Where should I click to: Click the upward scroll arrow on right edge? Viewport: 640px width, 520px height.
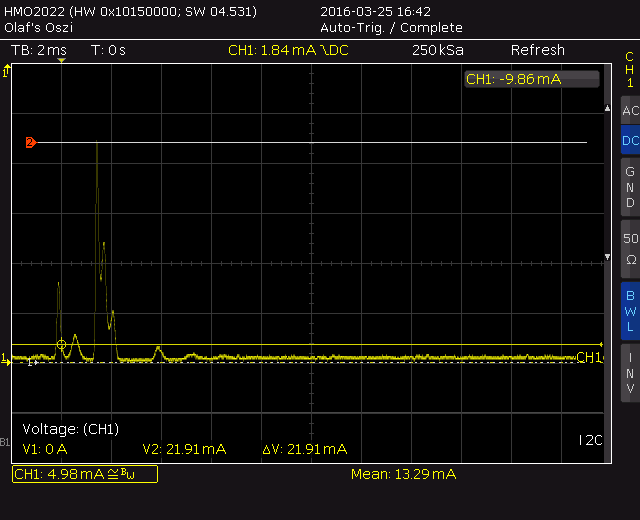[607, 108]
